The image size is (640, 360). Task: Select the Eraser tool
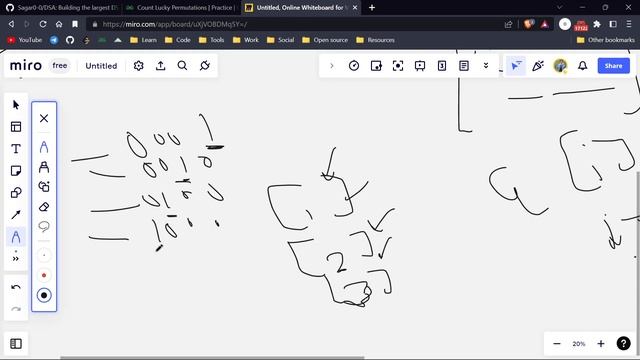(x=44, y=207)
